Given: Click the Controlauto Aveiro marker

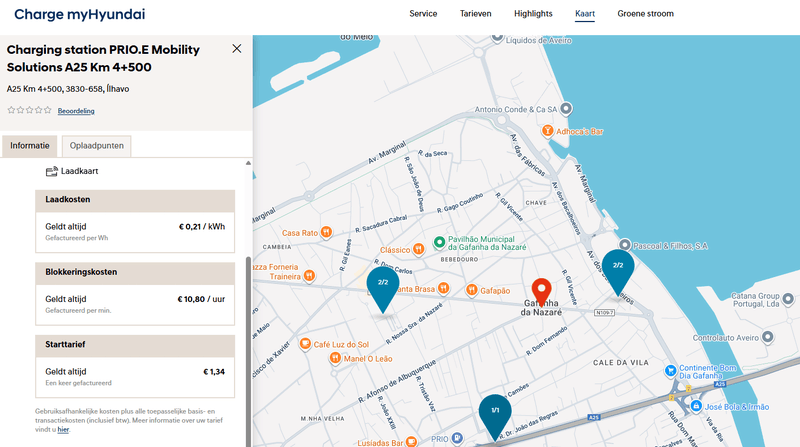Looking at the screenshot, I should [x=767, y=337].
